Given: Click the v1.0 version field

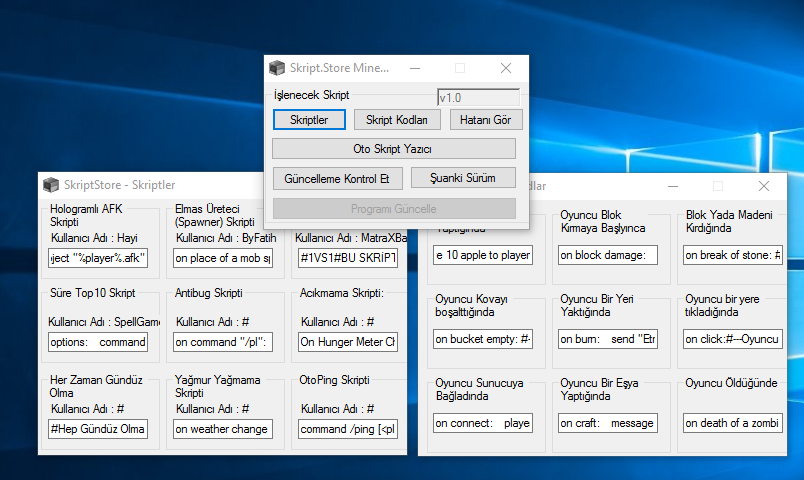Looking at the screenshot, I should point(478,97).
